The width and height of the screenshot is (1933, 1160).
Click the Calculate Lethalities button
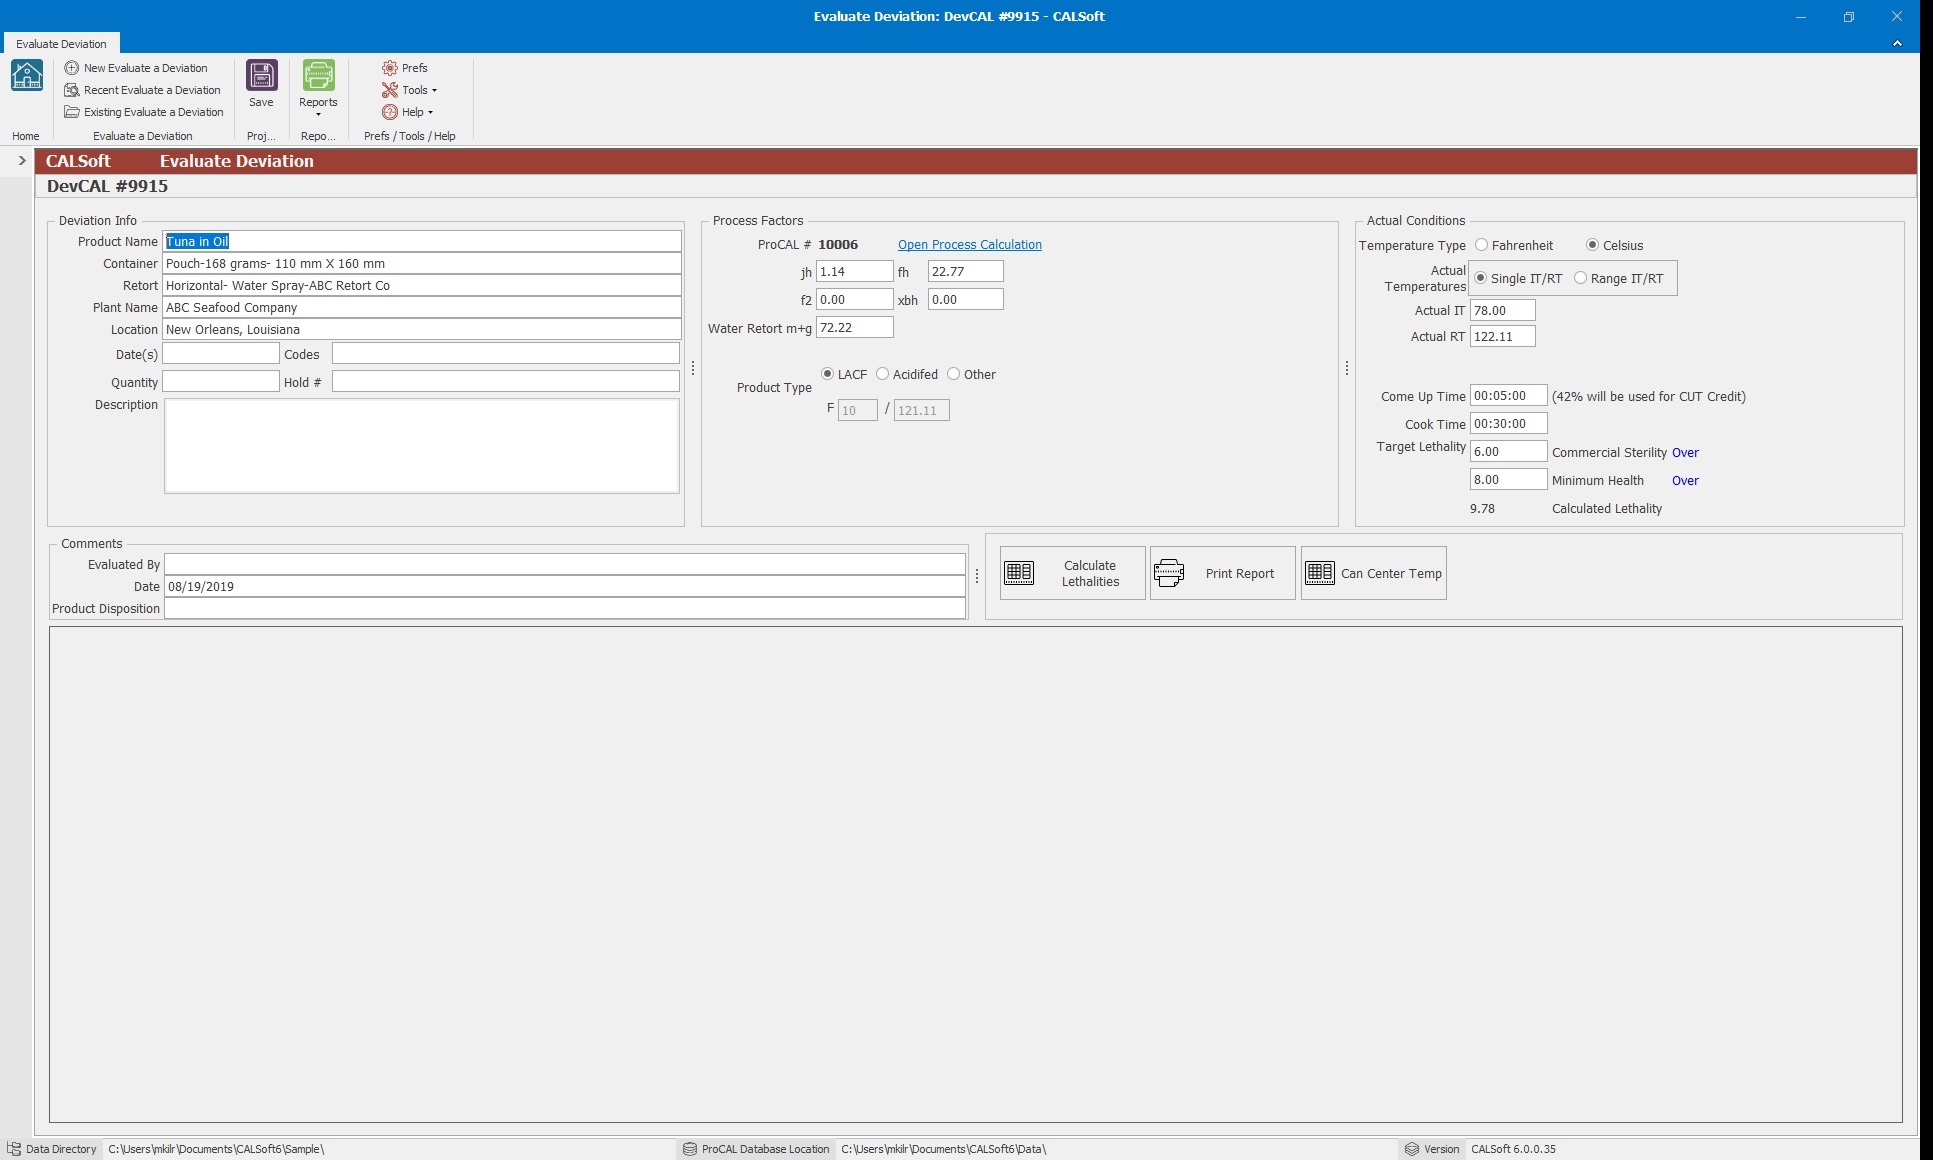pos(1072,573)
